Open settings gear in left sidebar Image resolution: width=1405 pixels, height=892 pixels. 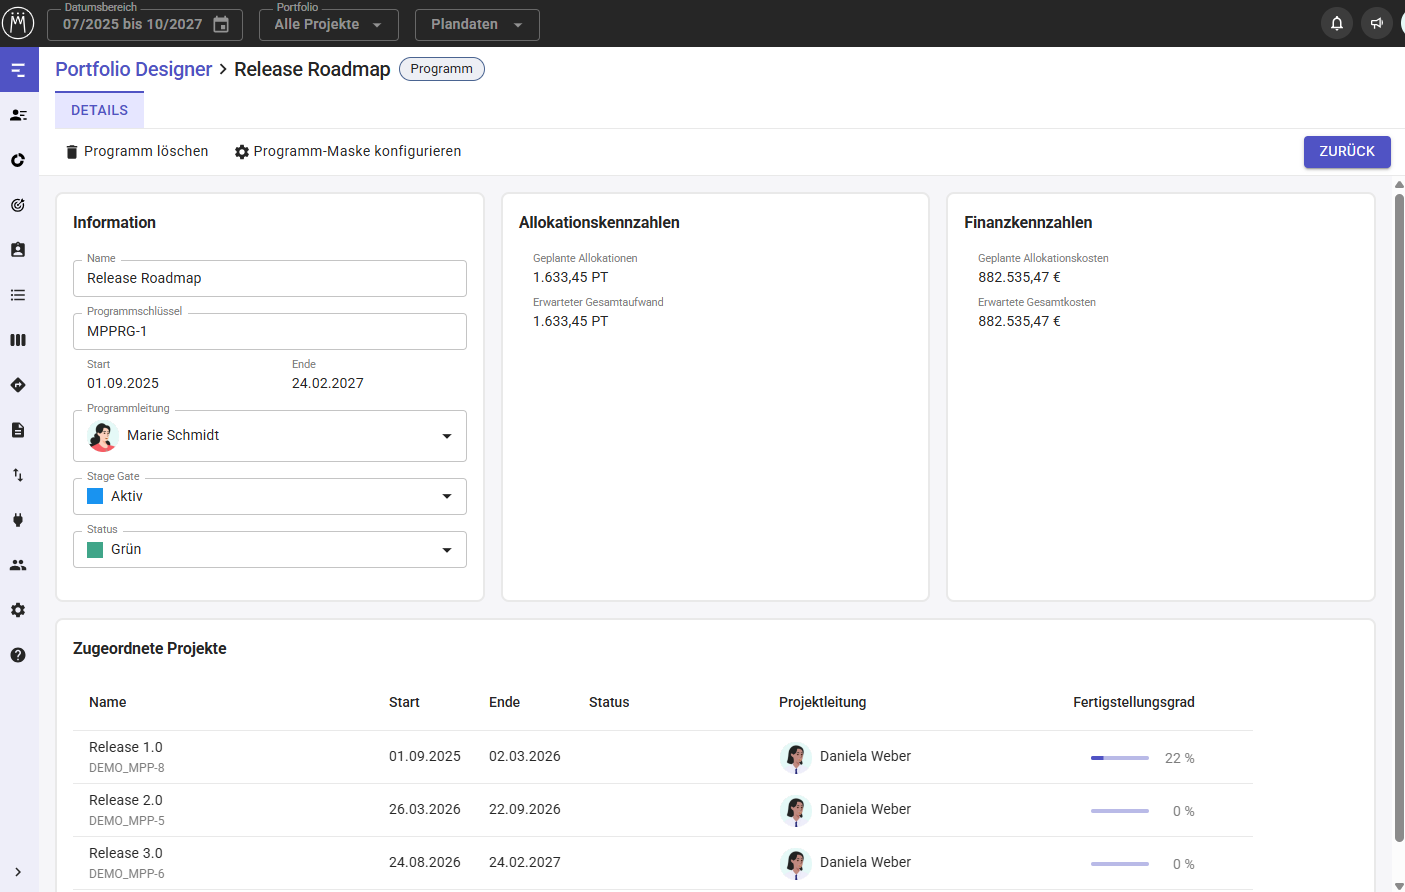coord(18,610)
